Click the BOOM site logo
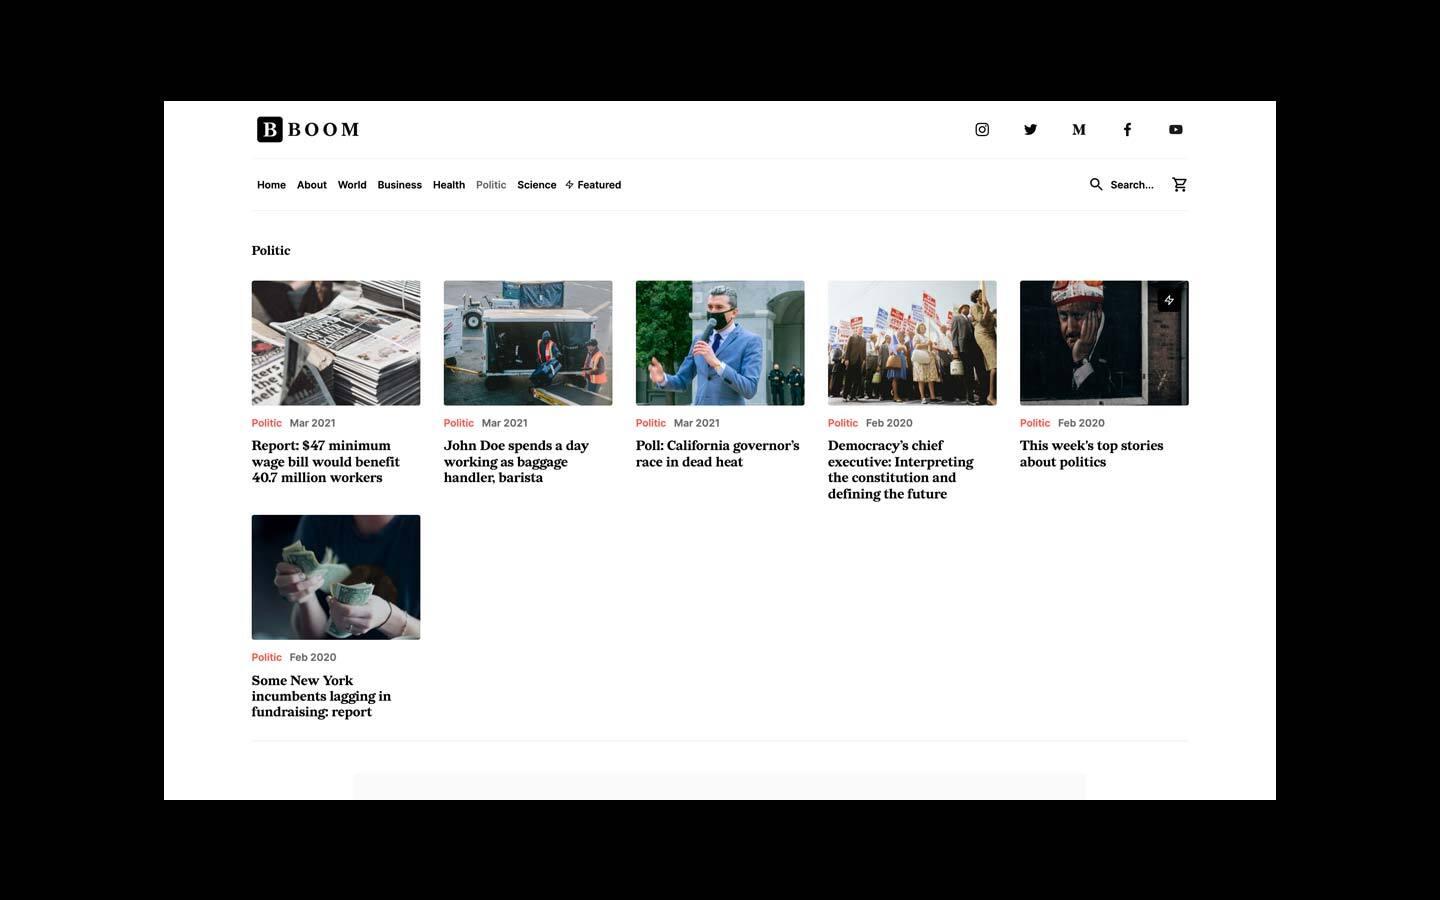Viewport: 1440px width, 900px height. point(308,129)
